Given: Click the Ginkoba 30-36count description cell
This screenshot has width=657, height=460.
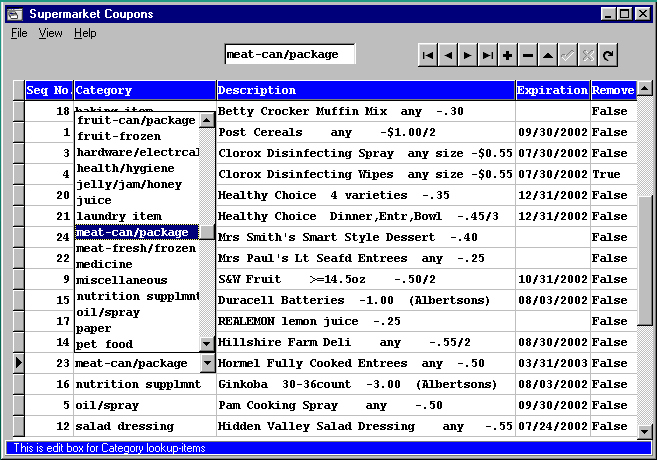Looking at the screenshot, I should [x=366, y=384].
